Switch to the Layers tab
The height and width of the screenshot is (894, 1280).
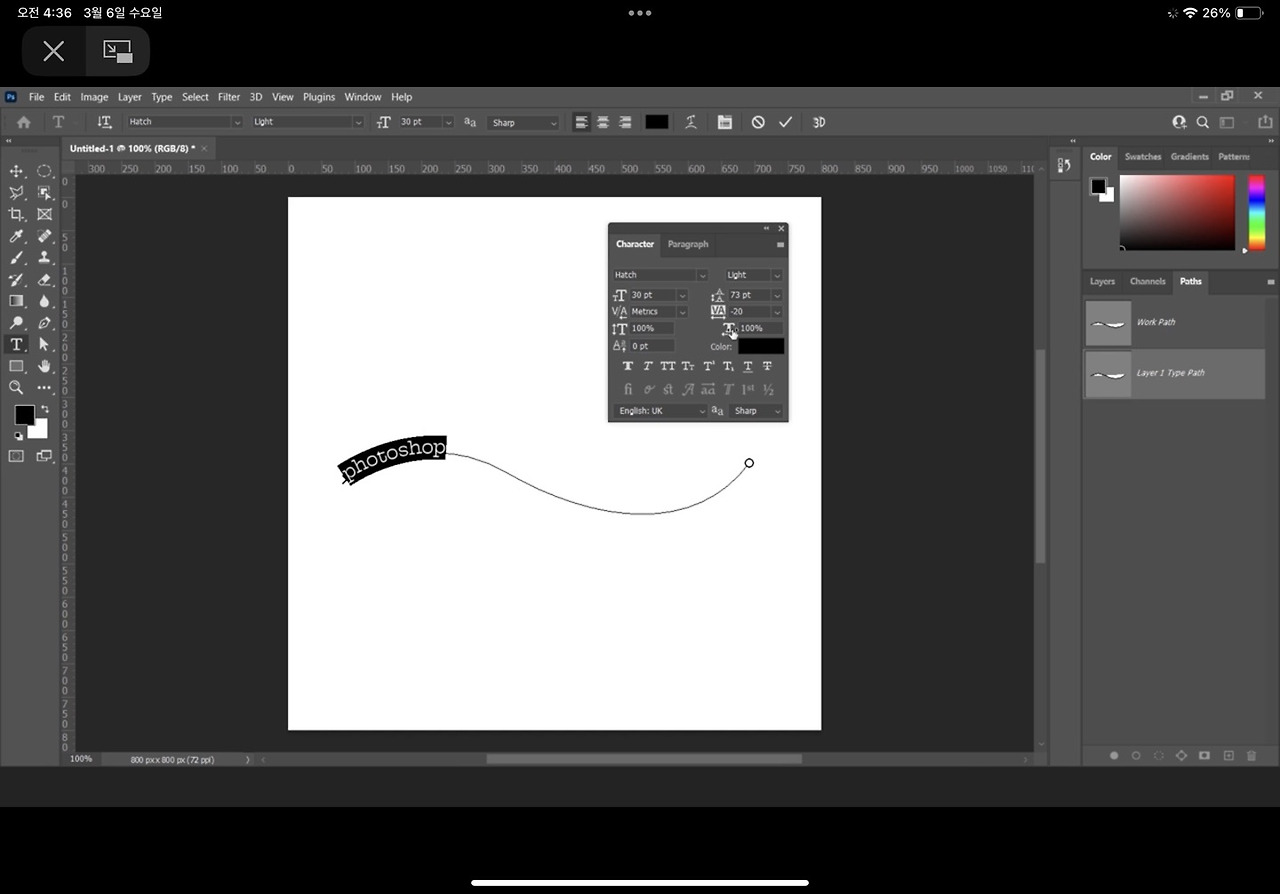point(1102,282)
